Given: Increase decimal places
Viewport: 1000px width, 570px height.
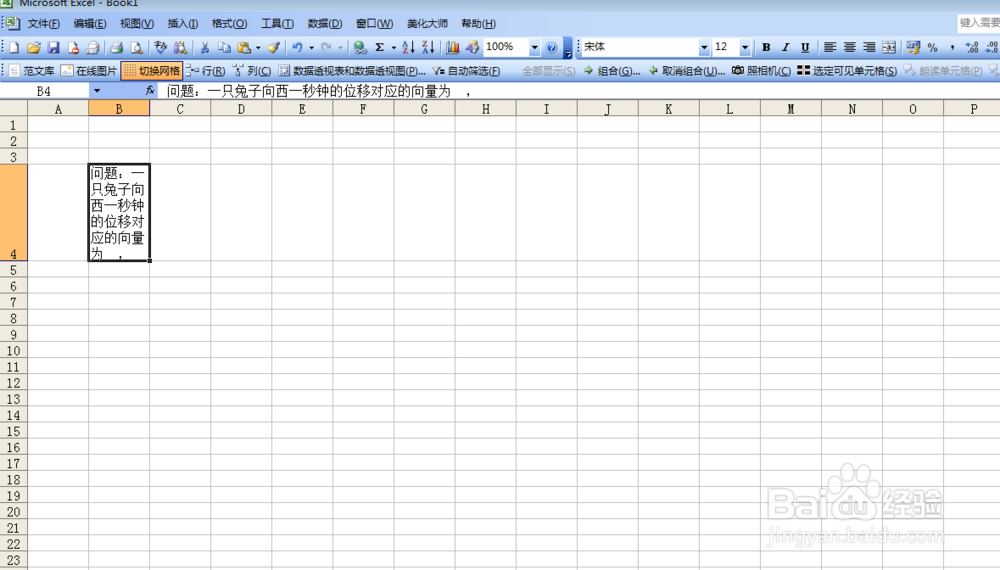Looking at the screenshot, I should point(972,47).
